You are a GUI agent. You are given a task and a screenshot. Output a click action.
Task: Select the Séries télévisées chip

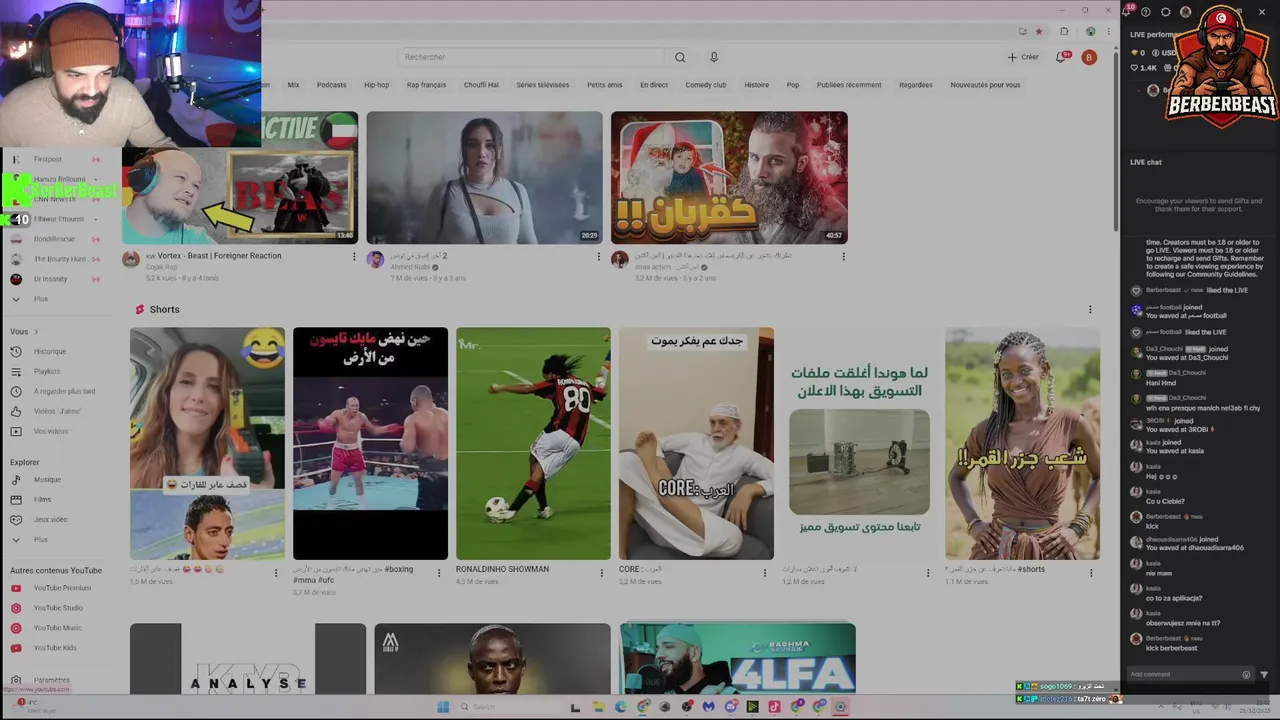click(x=543, y=85)
